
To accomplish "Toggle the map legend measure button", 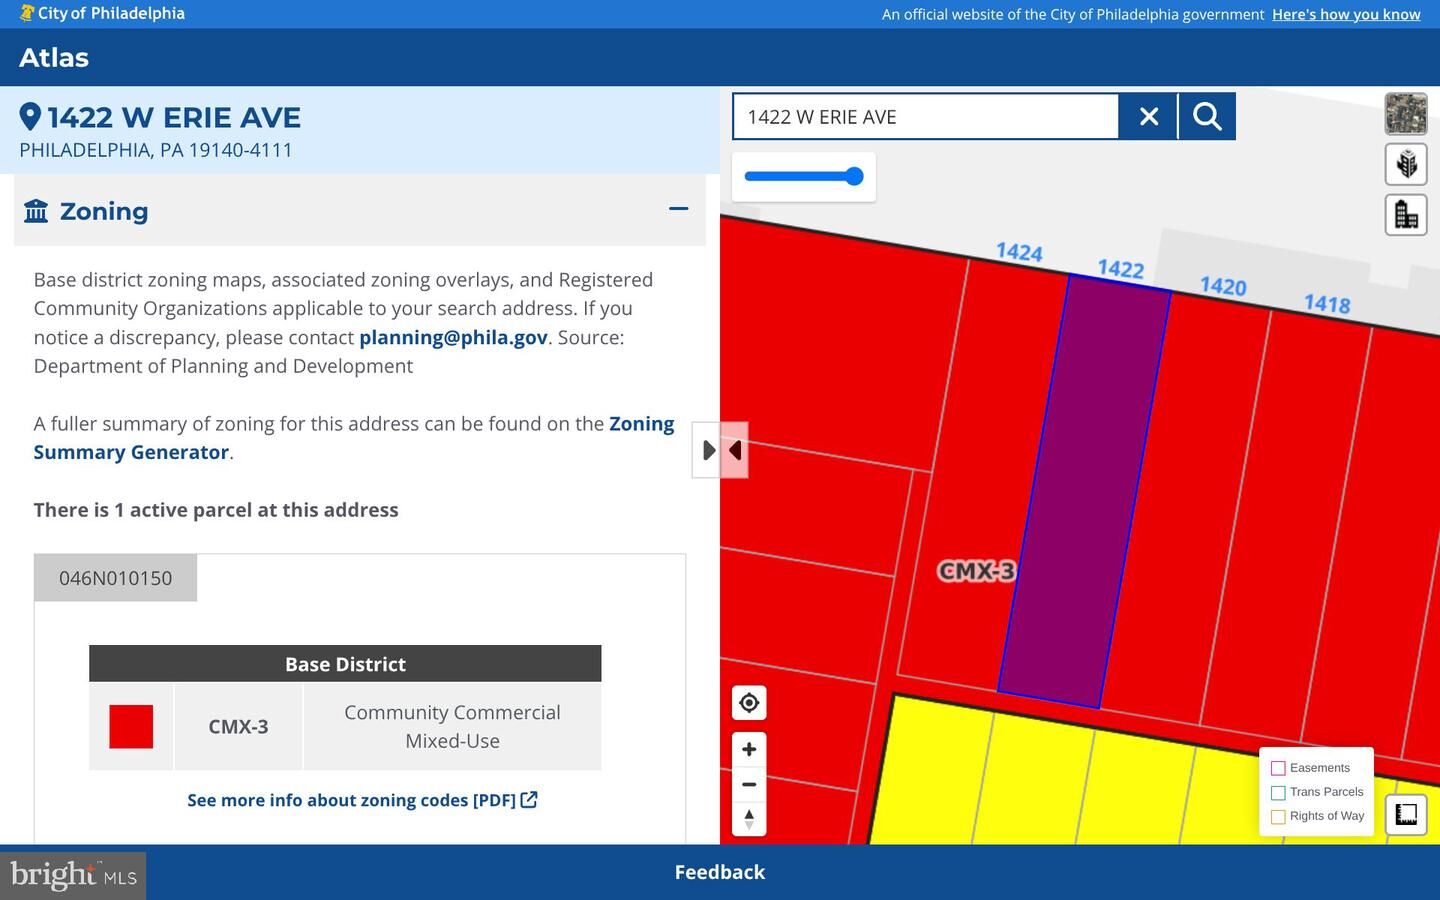I will [x=1406, y=814].
